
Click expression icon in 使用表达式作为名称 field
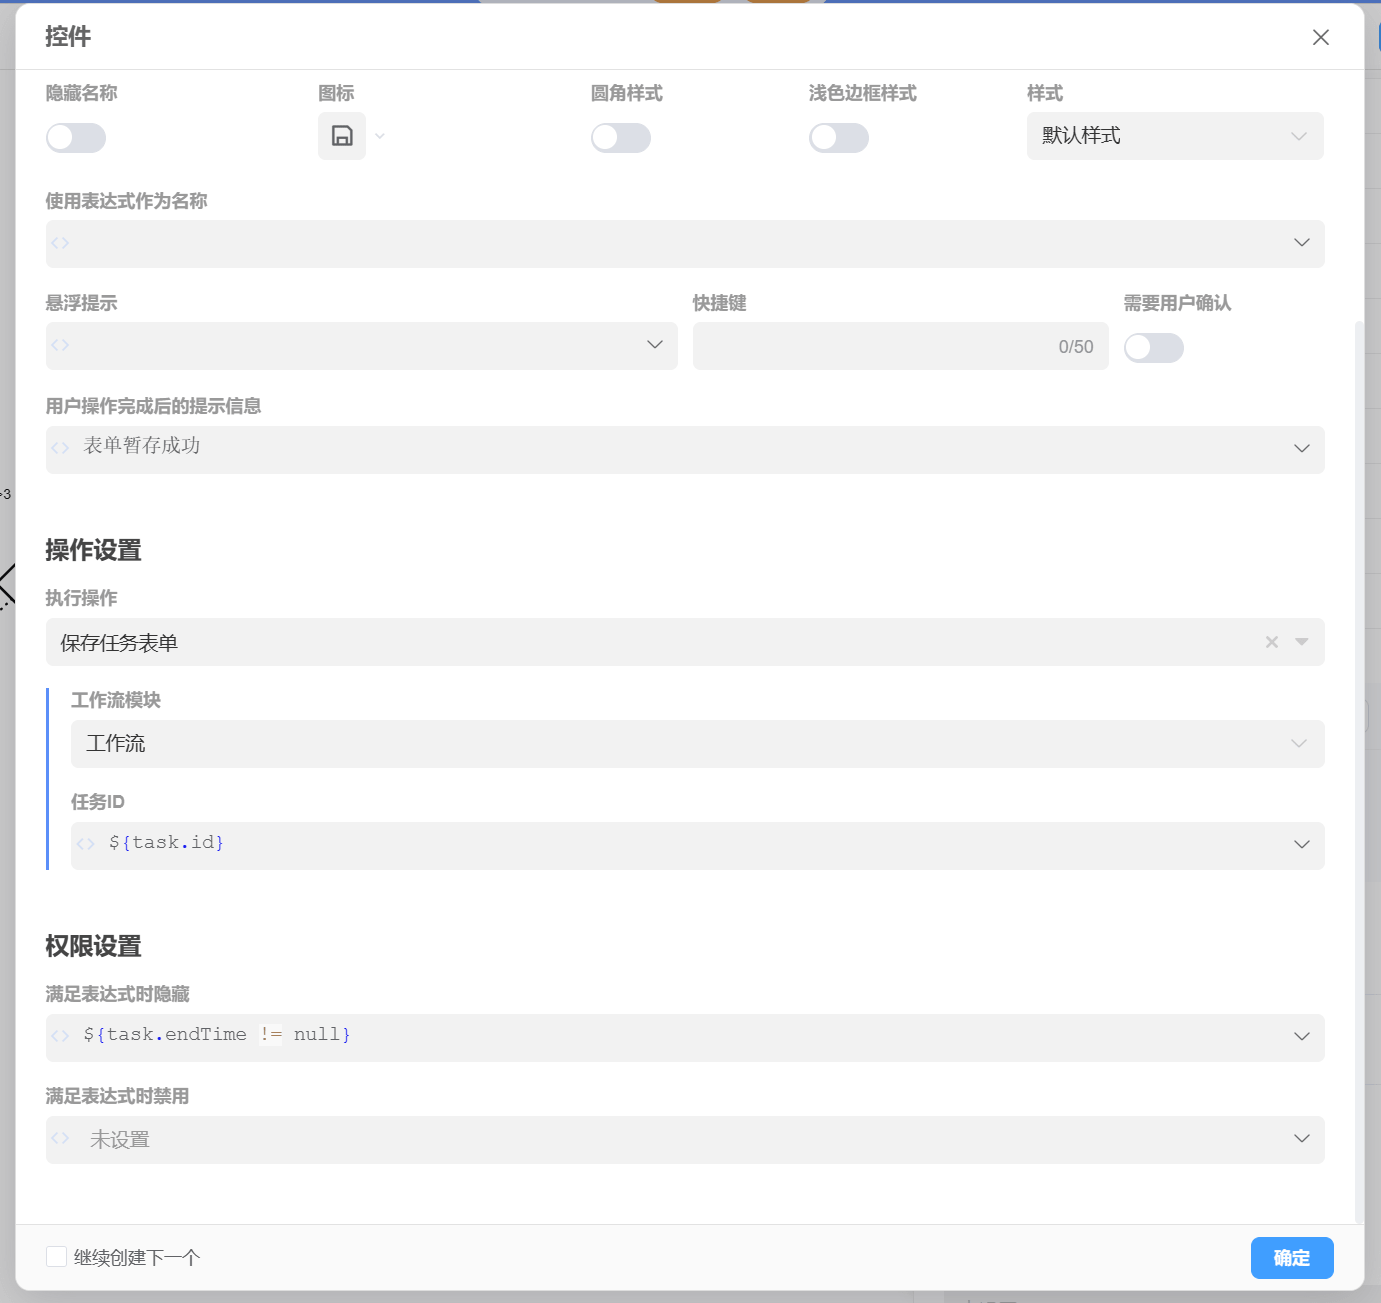61,243
